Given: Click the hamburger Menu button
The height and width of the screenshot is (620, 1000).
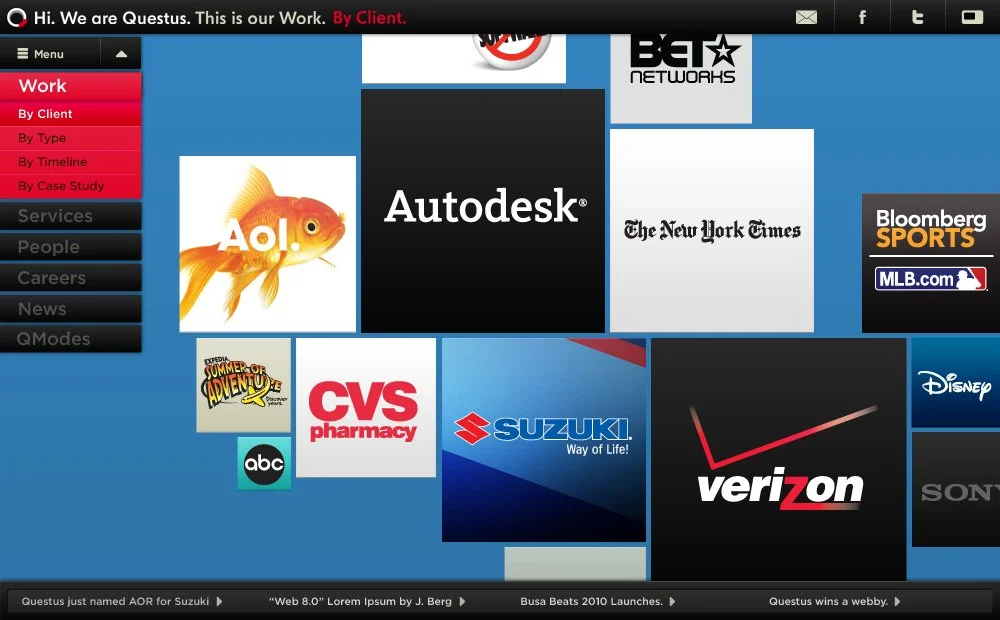Looking at the screenshot, I should (x=50, y=54).
